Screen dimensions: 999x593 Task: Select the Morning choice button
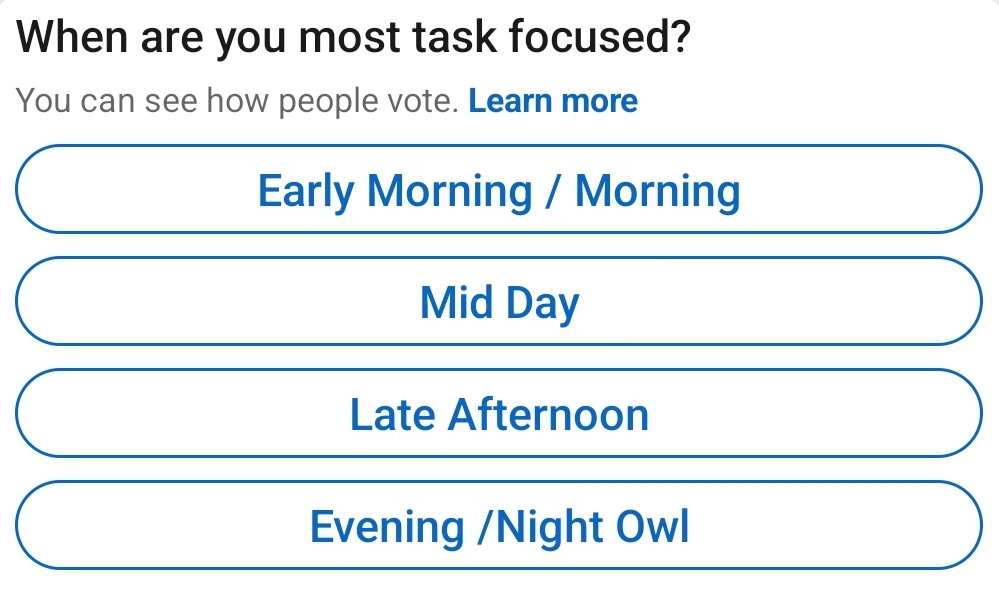pos(499,190)
